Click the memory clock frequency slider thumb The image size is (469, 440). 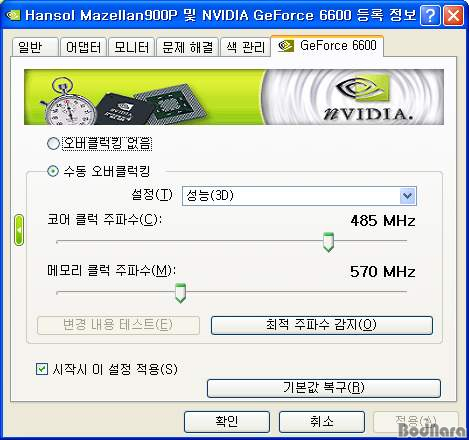180,293
